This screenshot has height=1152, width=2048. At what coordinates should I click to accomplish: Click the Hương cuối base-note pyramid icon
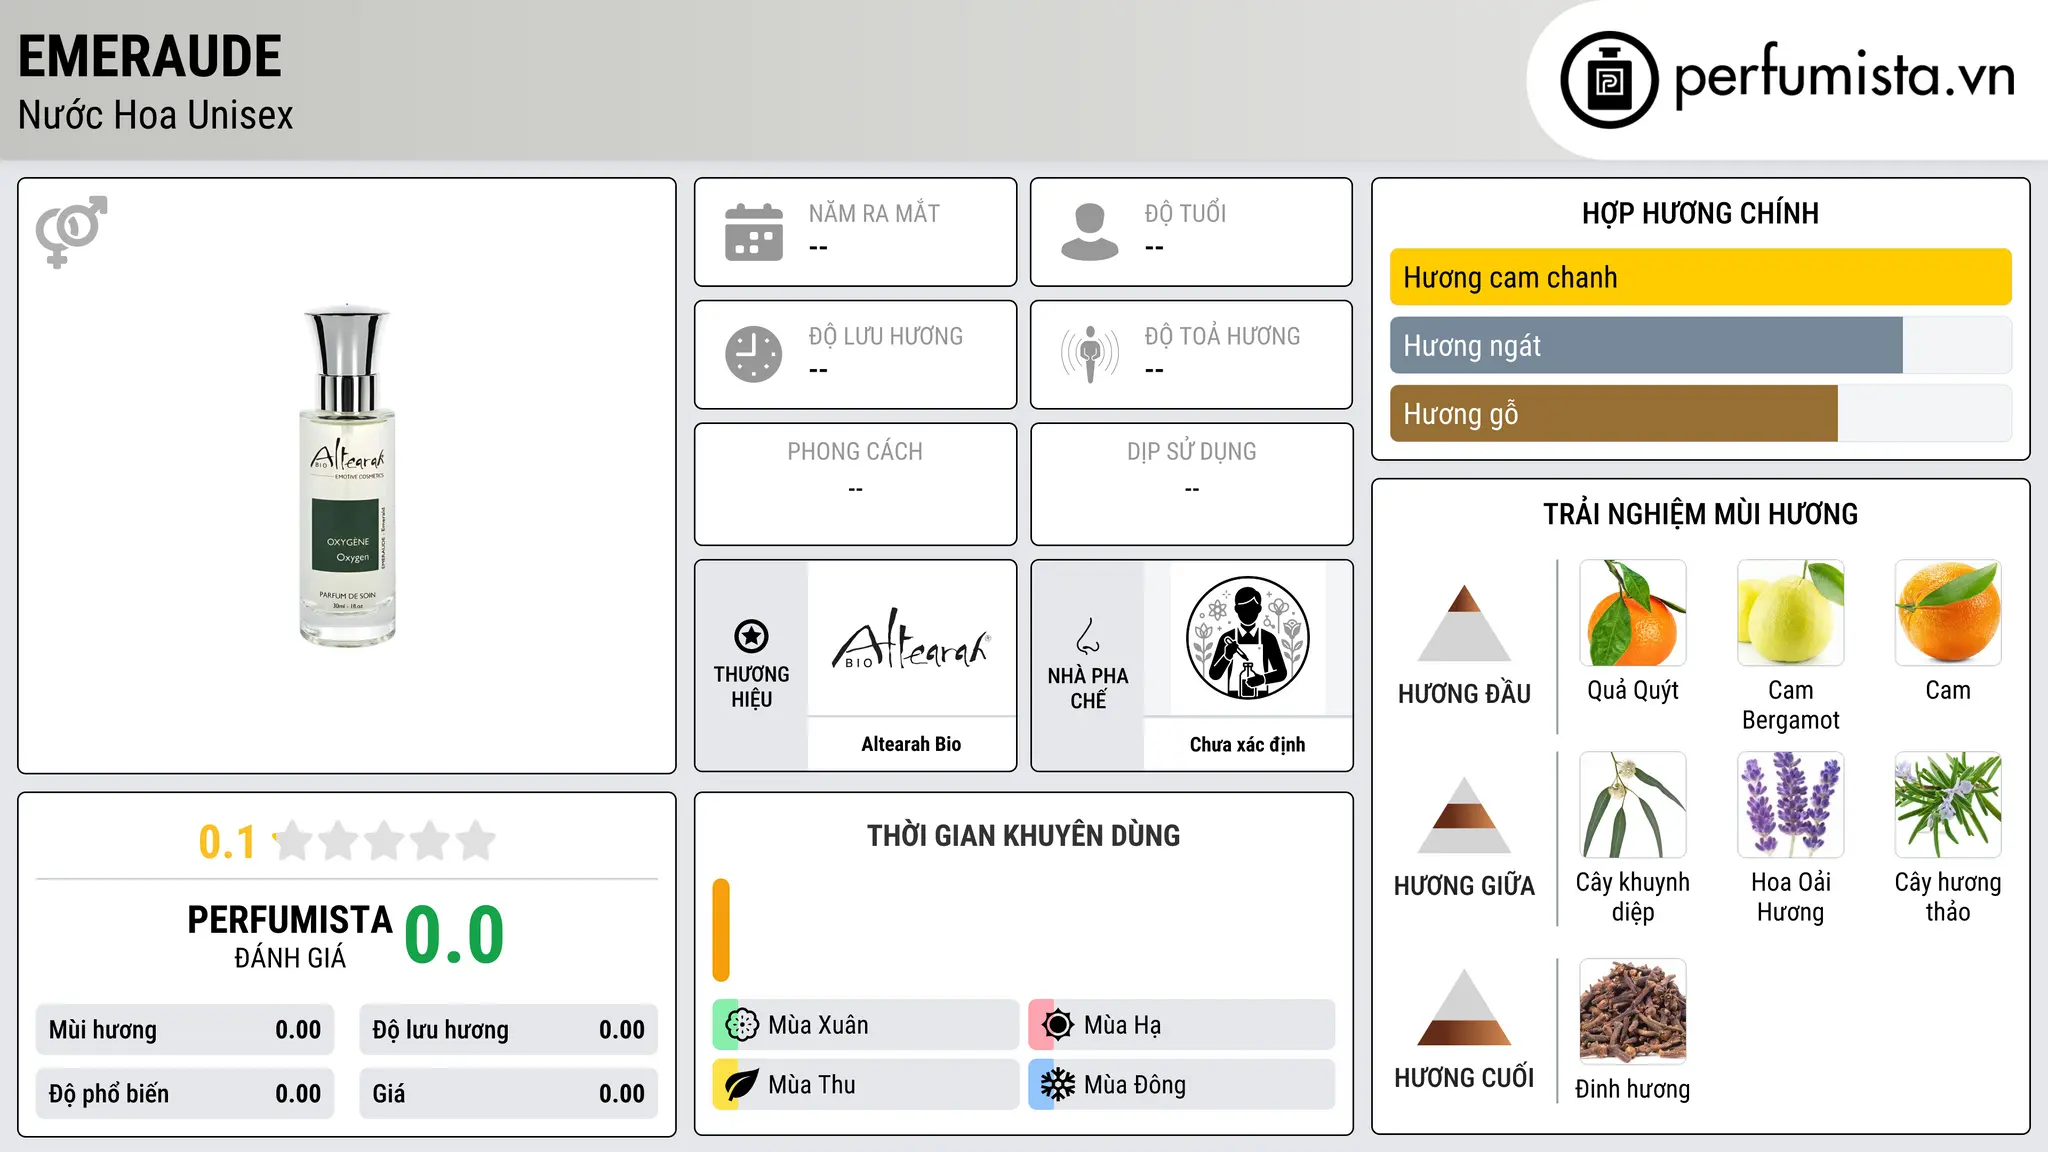[x=1464, y=1007]
